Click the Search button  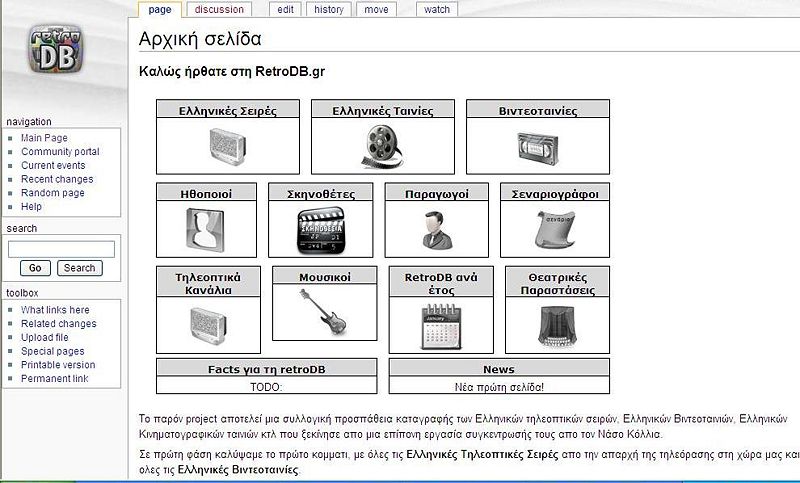coord(80,268)
